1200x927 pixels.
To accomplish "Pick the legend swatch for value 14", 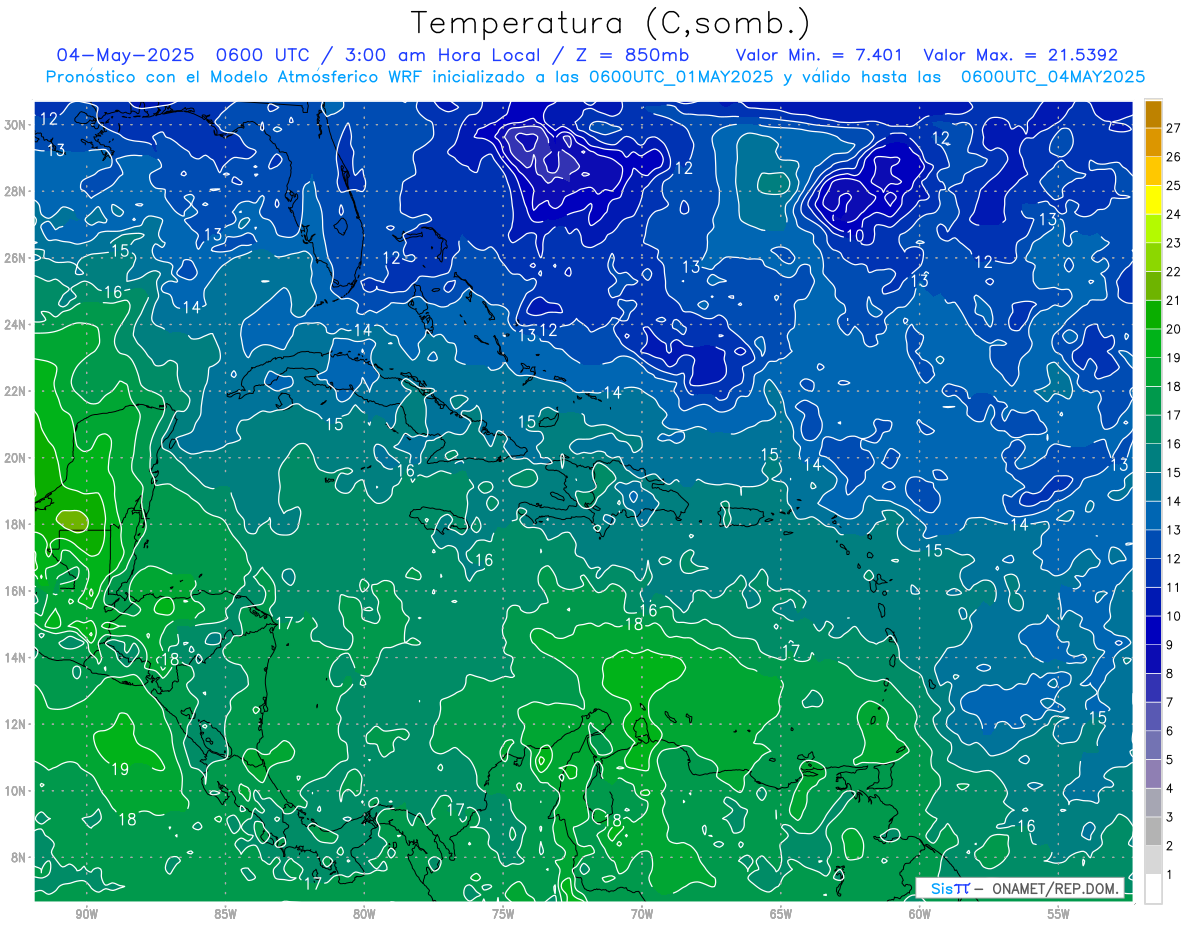I will (1153, 488).
